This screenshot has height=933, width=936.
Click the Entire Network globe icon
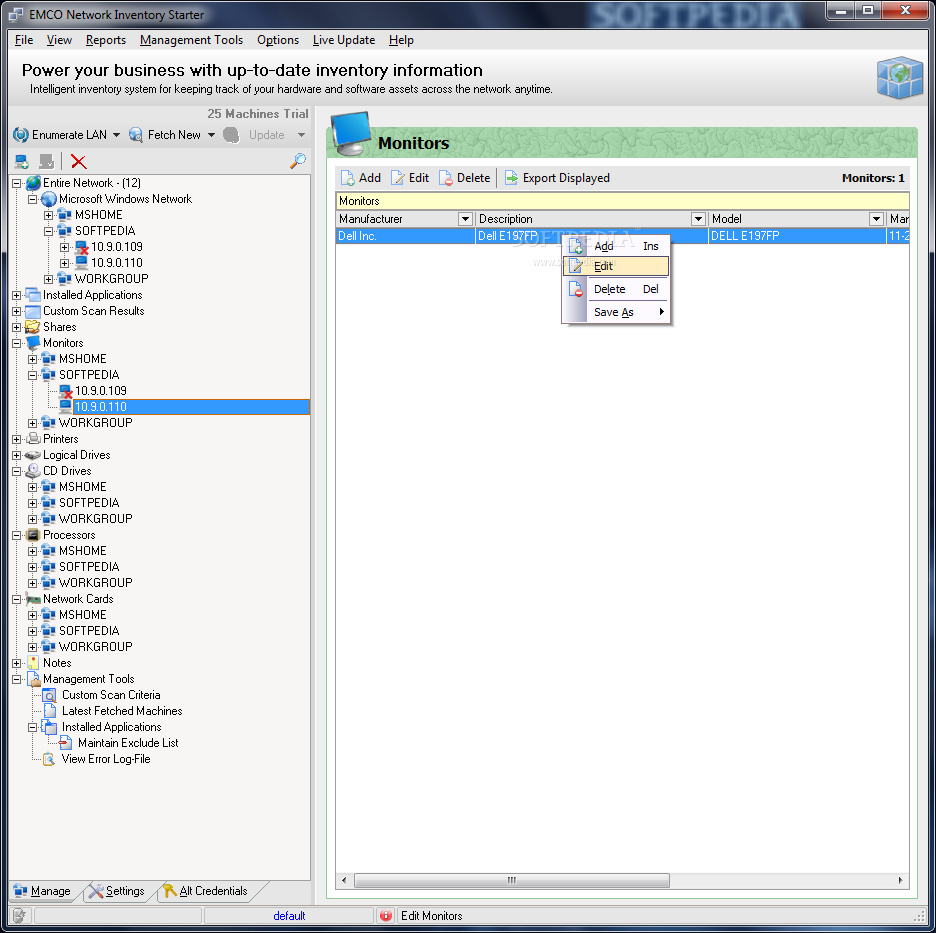tap(33, 183)
